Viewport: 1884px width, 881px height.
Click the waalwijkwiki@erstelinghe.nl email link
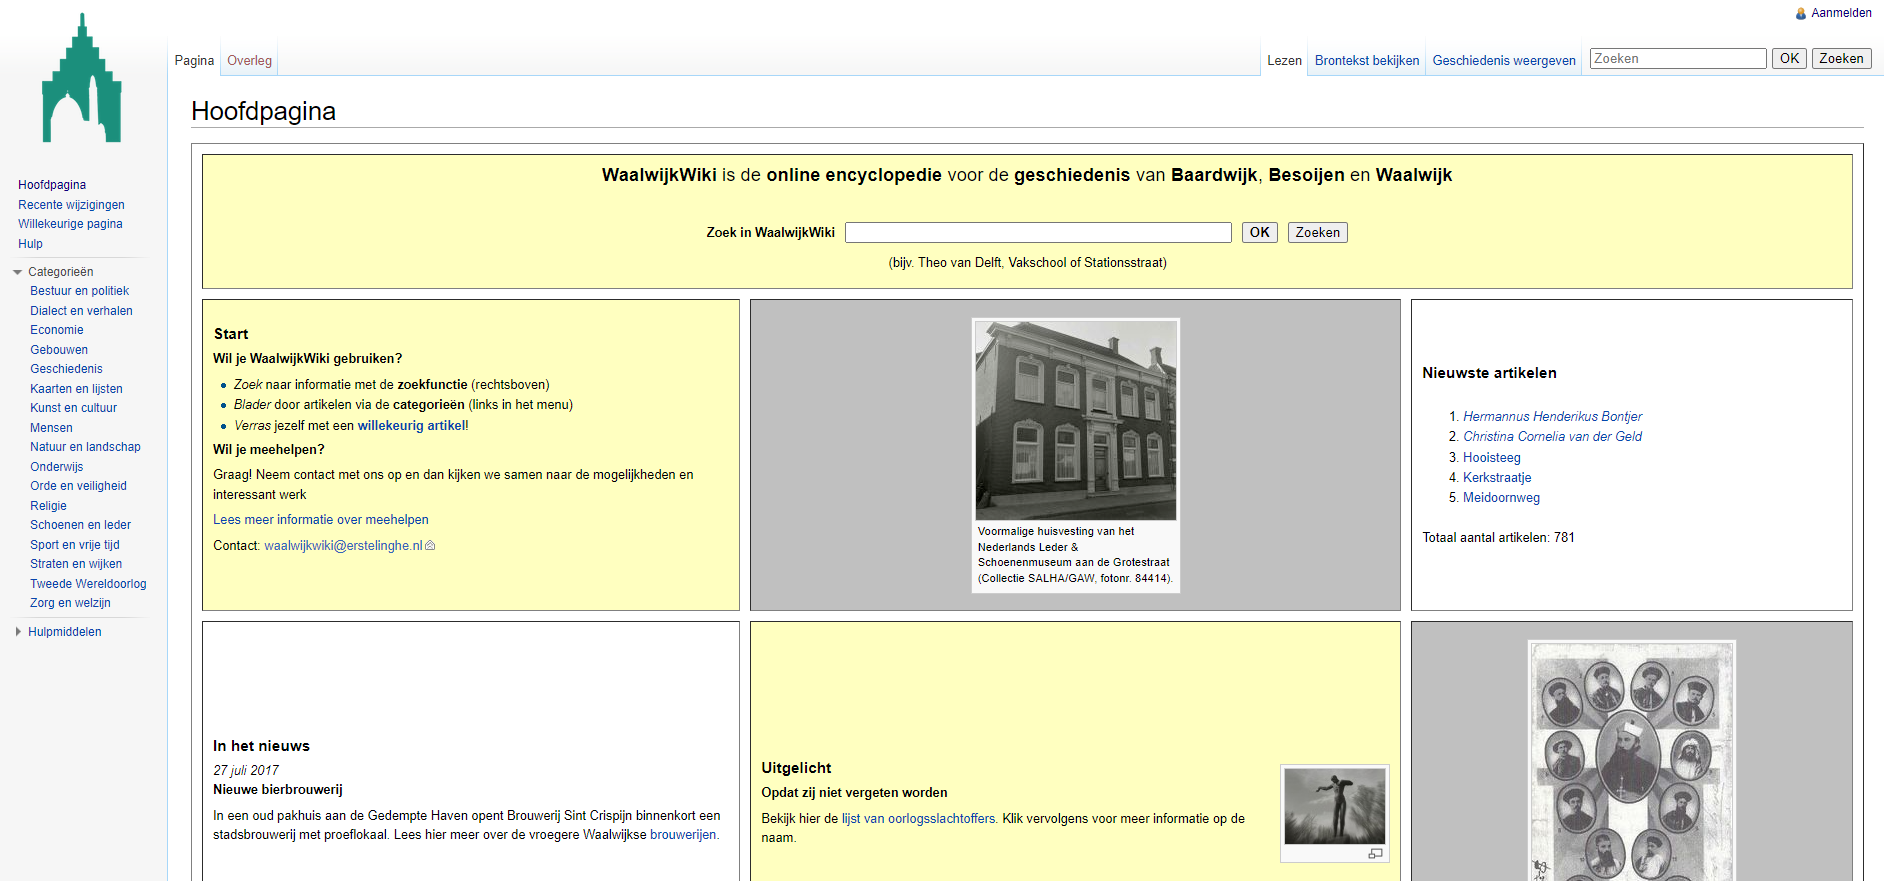pyautogui.click(x=343, y=546)
